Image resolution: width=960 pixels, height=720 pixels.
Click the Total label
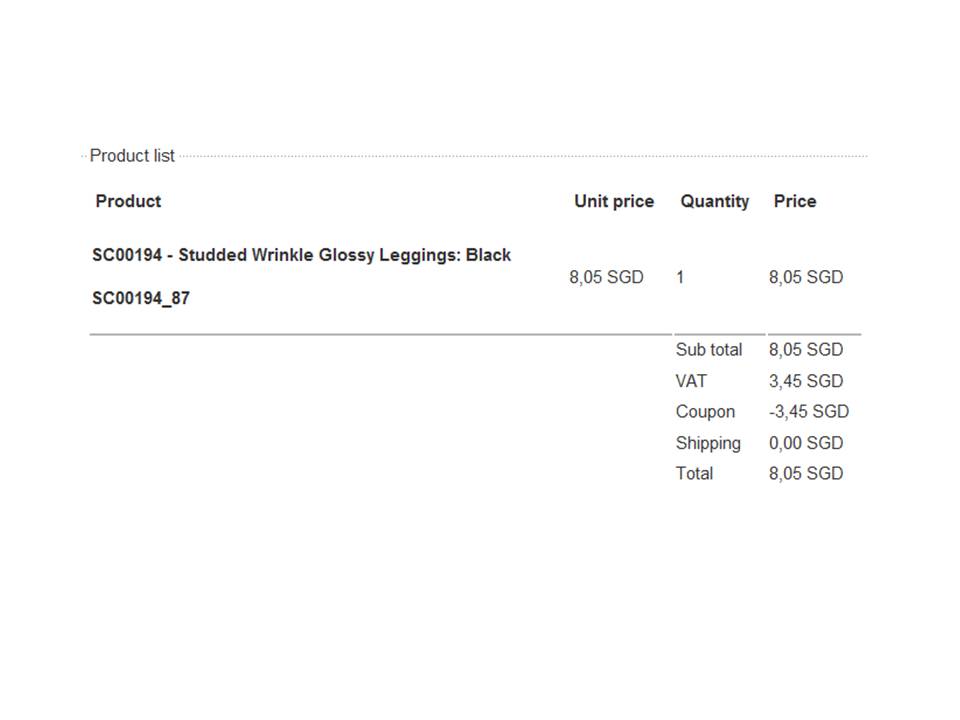694,474
